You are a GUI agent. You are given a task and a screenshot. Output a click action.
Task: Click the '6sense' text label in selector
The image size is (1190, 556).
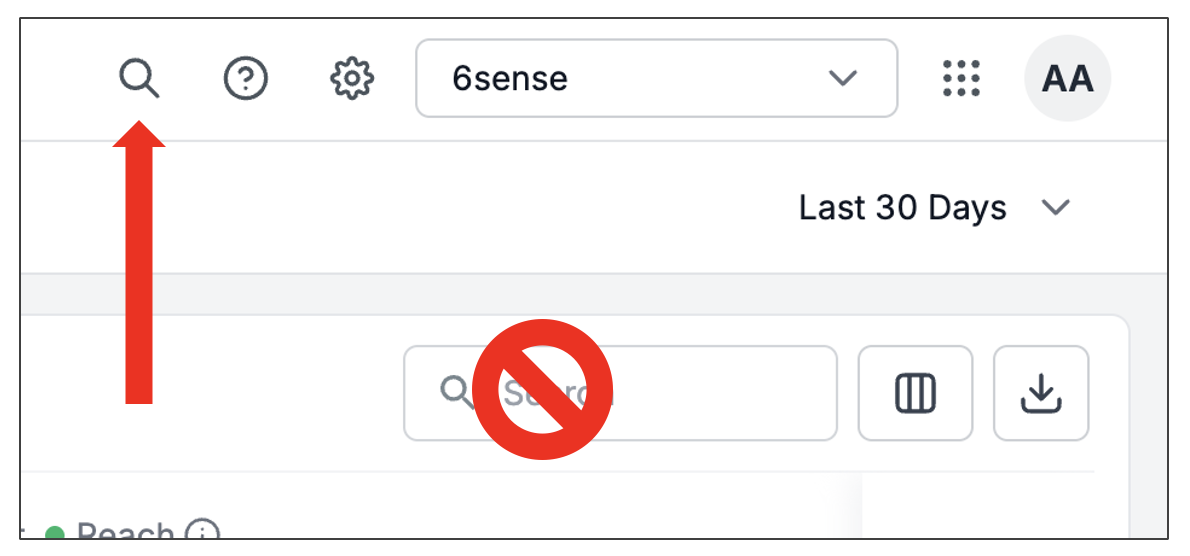[x=510, y=78]
